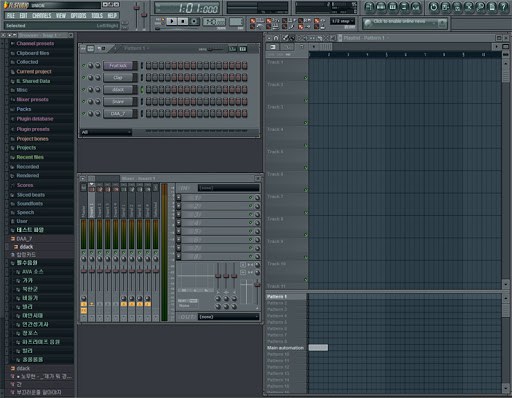Click the document project info icon in top toolbar
The image size is (512, 398).
[x=492, y=7]
